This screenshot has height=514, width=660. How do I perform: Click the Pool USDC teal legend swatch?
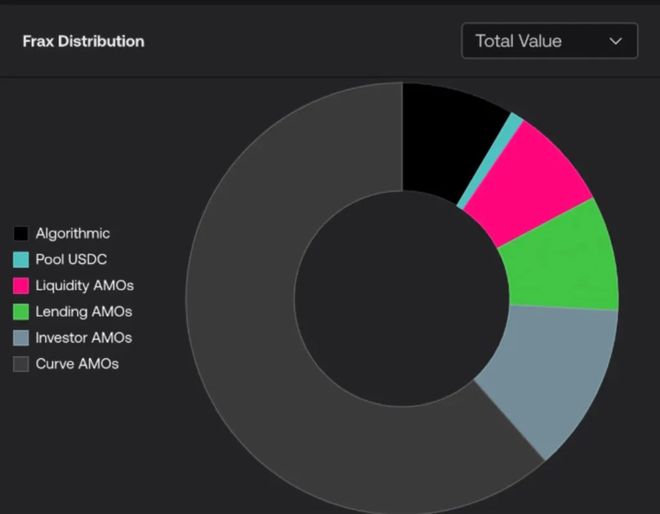[21, 260]
